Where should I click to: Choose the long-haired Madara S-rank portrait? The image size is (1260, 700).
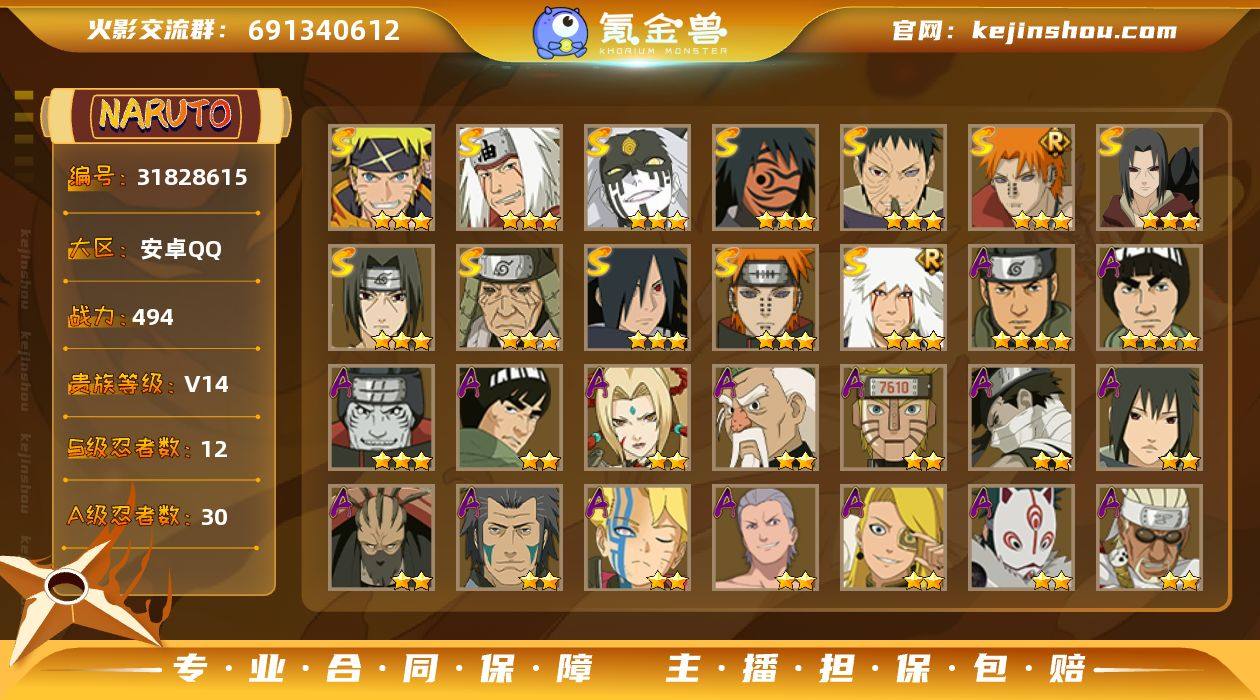coord(638,298)
